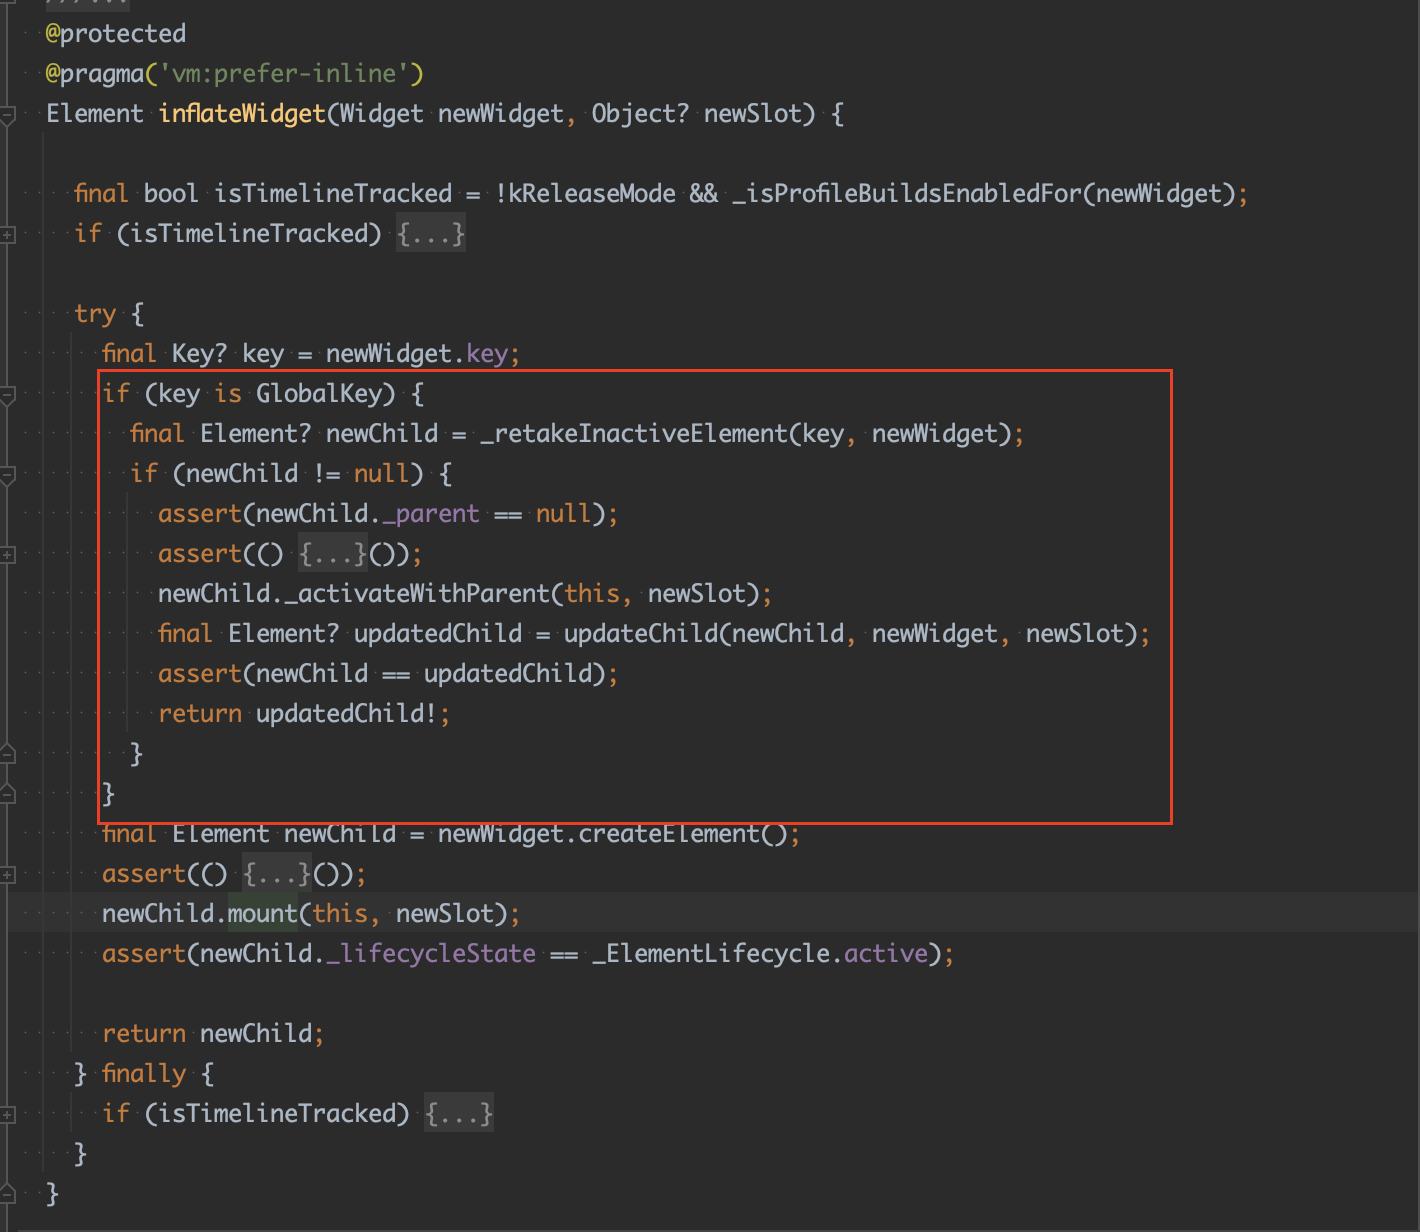
Task: Click the 'bool' keyword
Action: (171, 194)
